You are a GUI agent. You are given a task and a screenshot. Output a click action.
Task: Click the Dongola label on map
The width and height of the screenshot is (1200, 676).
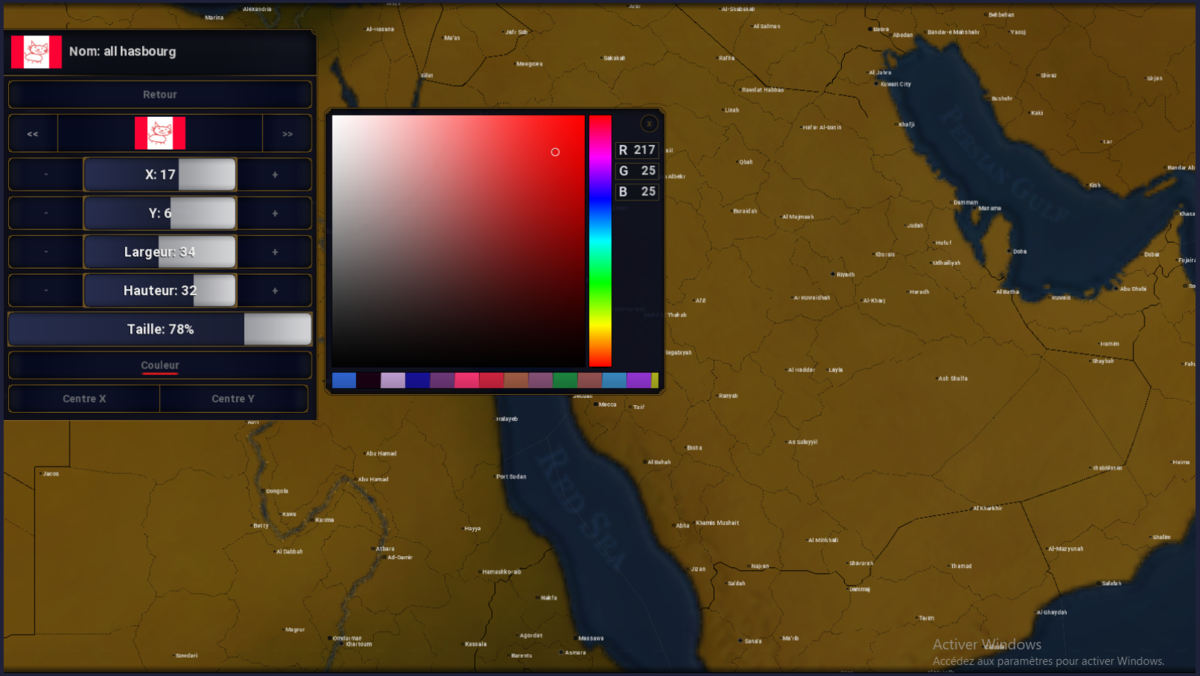pyautogui.click(x=277, y=491)
